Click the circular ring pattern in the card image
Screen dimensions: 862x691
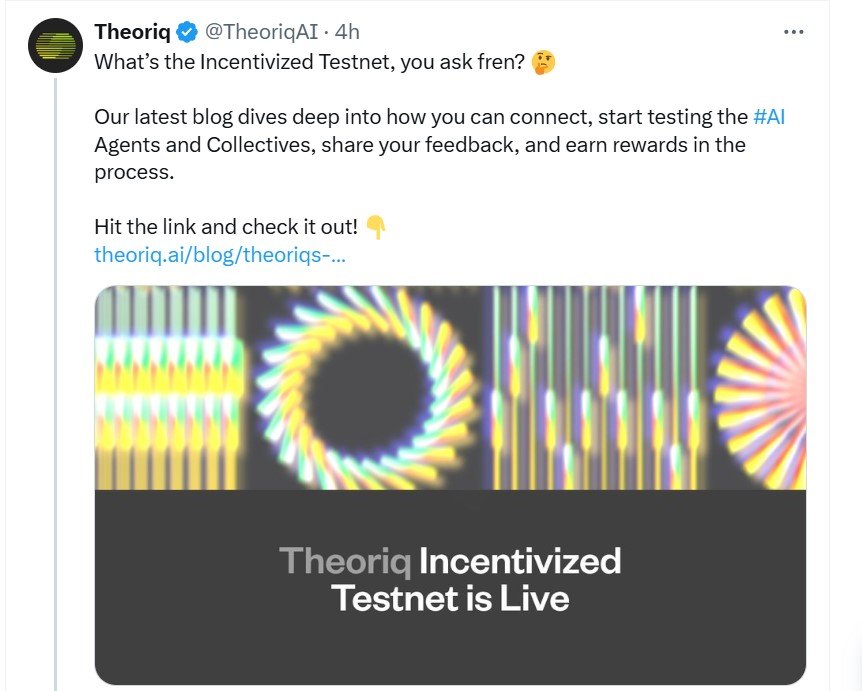click(364, 388)
